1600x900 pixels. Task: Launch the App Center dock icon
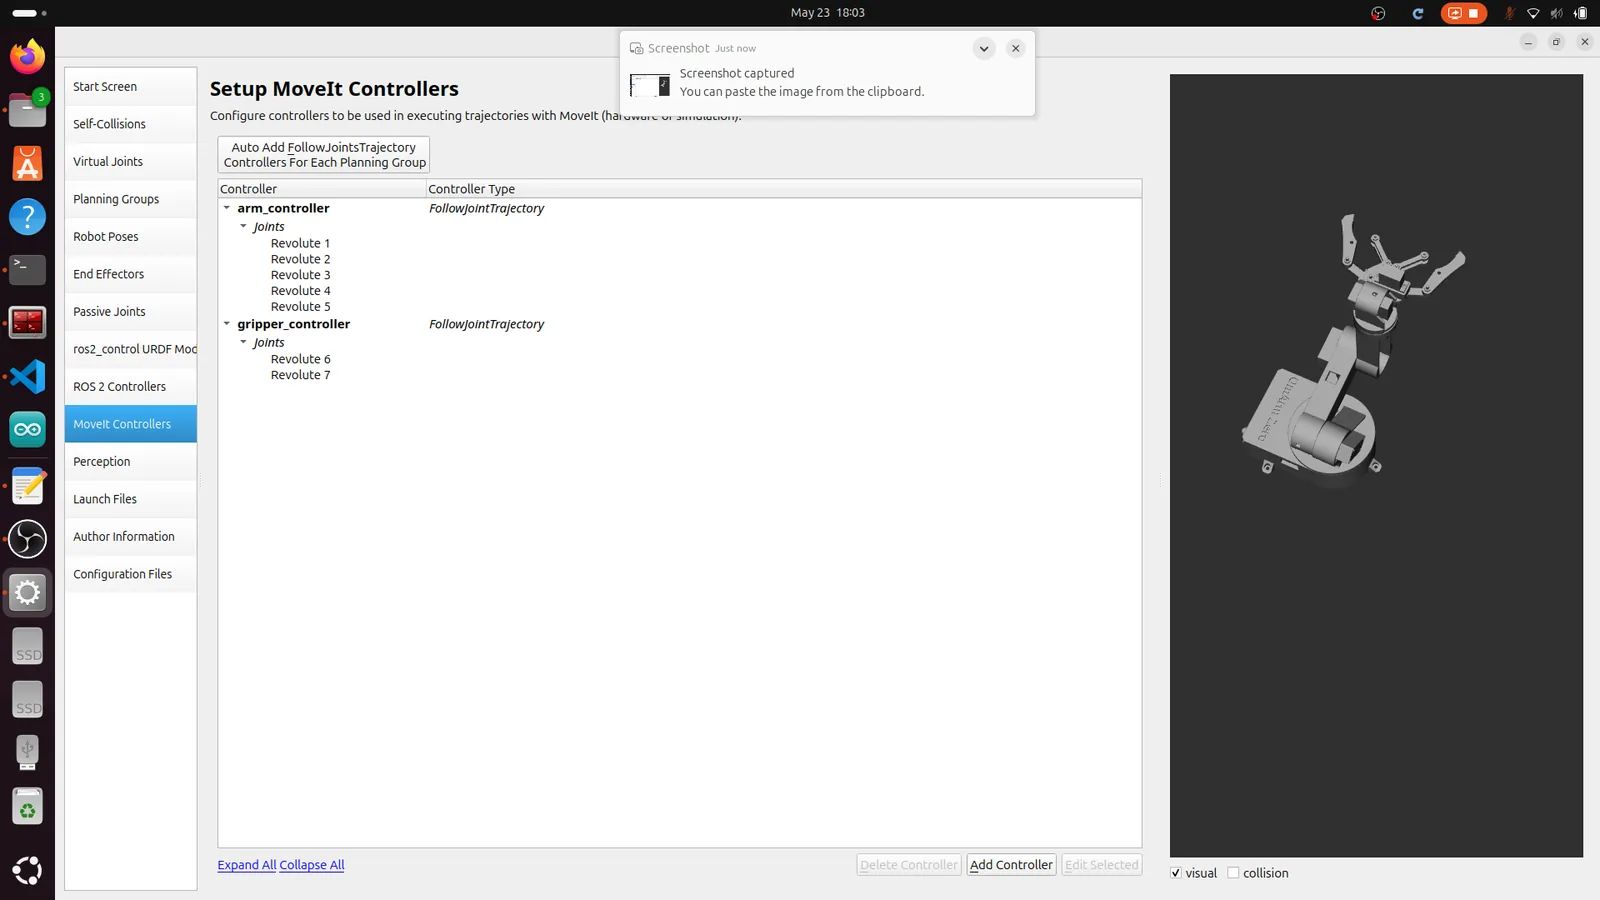click(x=27, y=163)
